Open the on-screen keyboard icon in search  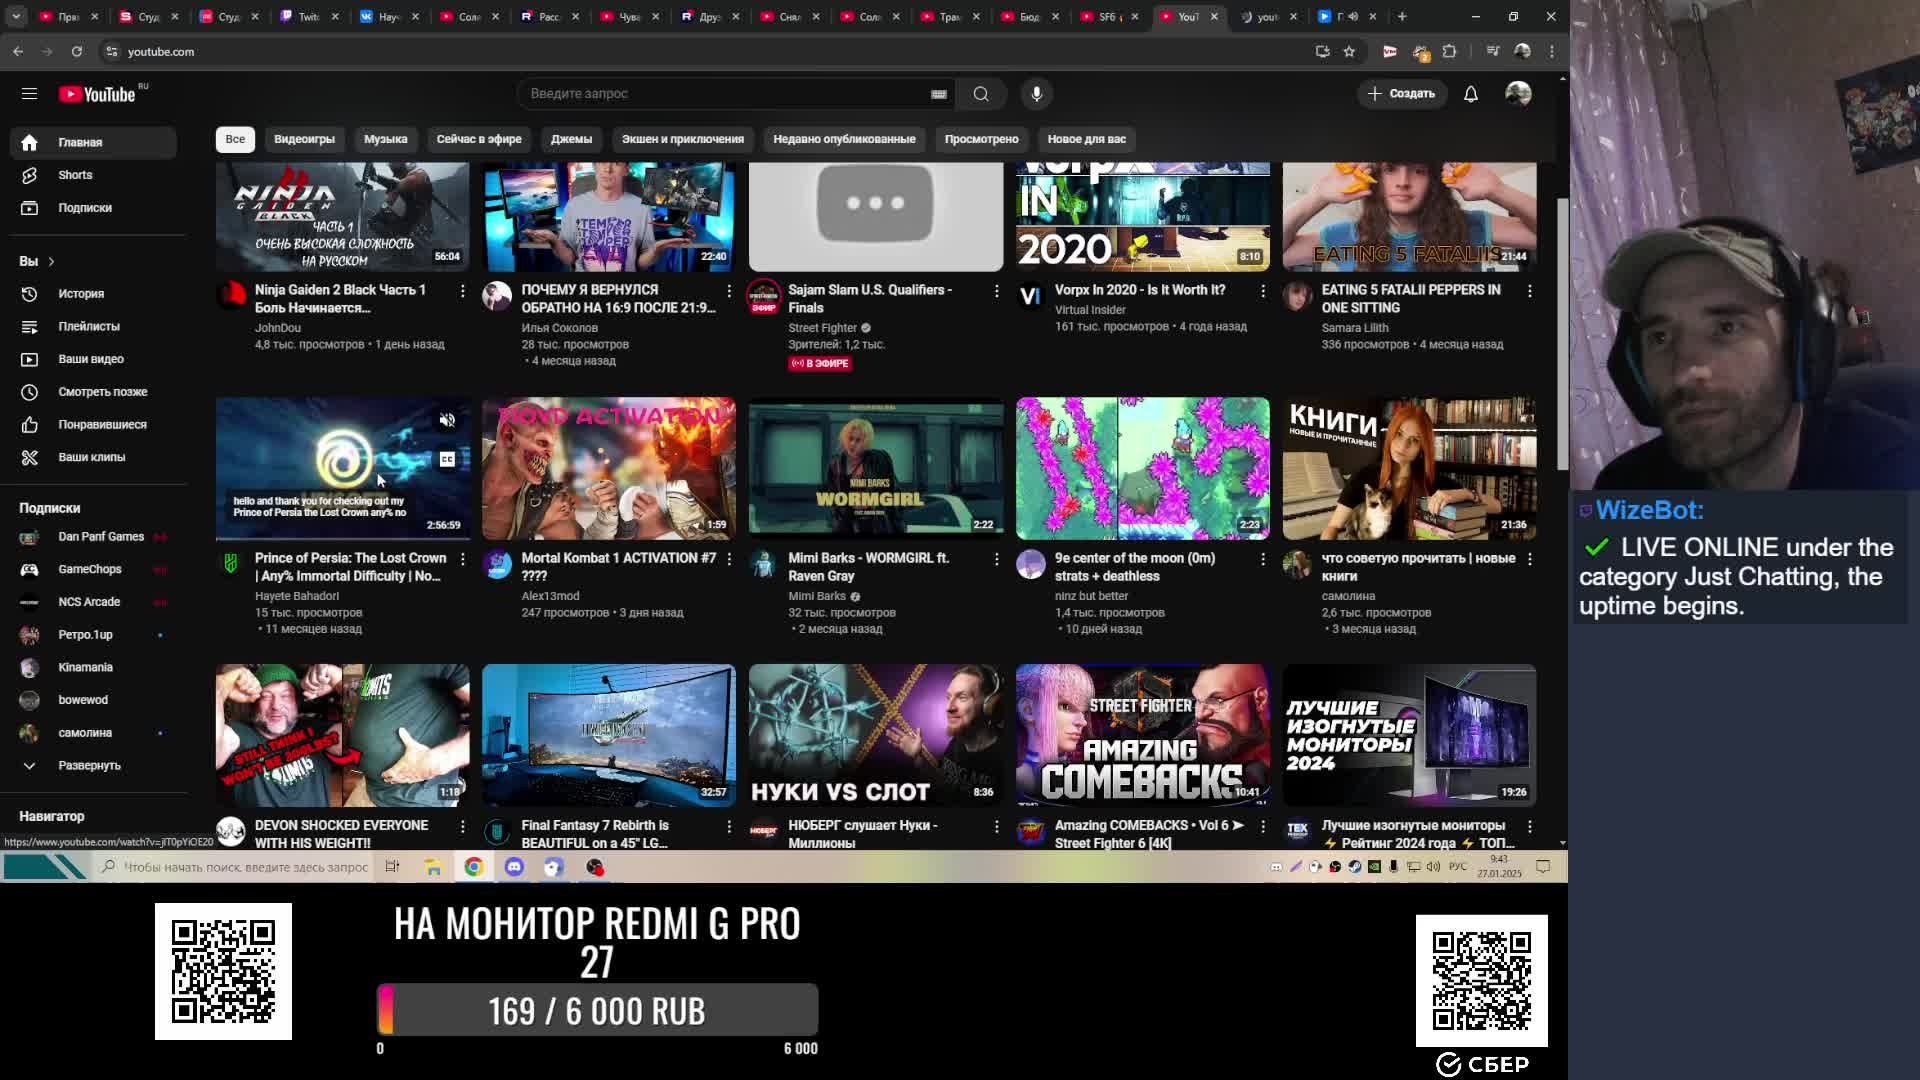[938, 94]
